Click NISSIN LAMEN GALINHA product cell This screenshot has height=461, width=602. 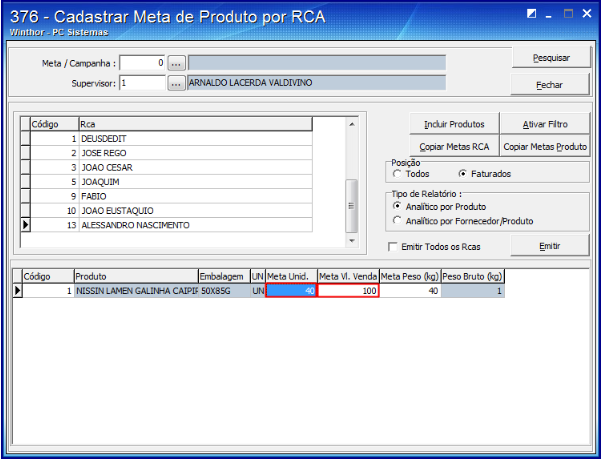pos(136,291)
